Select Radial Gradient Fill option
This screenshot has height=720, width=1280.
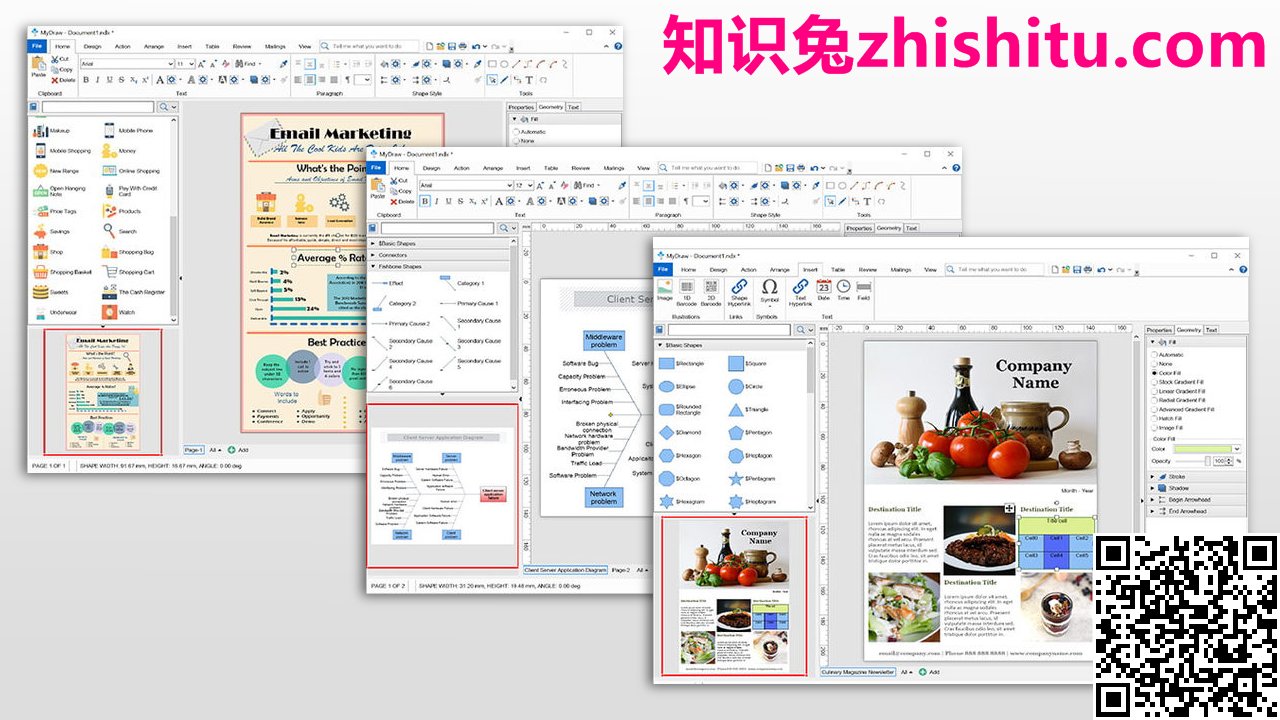(1180, 400)
